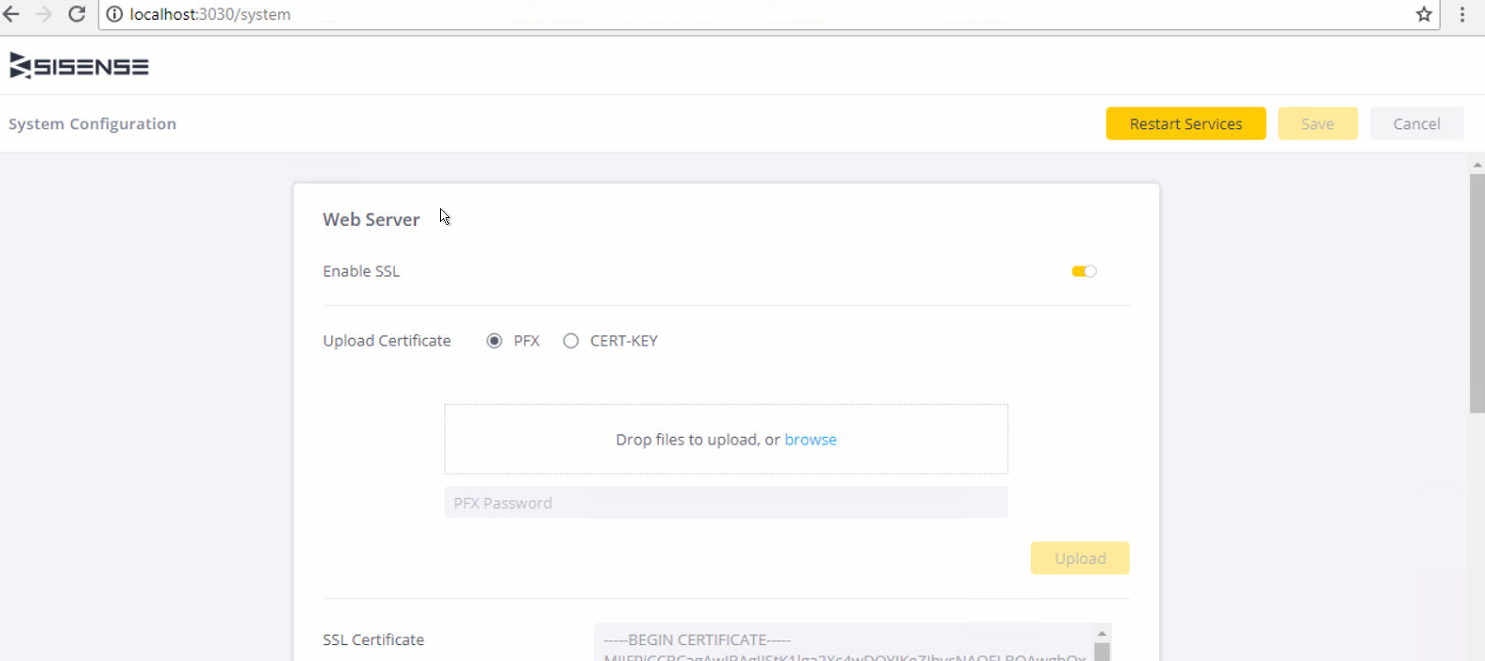Screen dimensions: 1485x661
Task: Click the Sisense logo
Action: pyautogui.click(x=78, y=64)
